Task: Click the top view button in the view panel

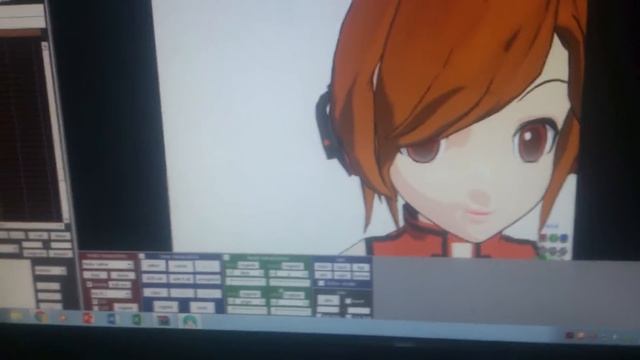Action: (361, 267)
